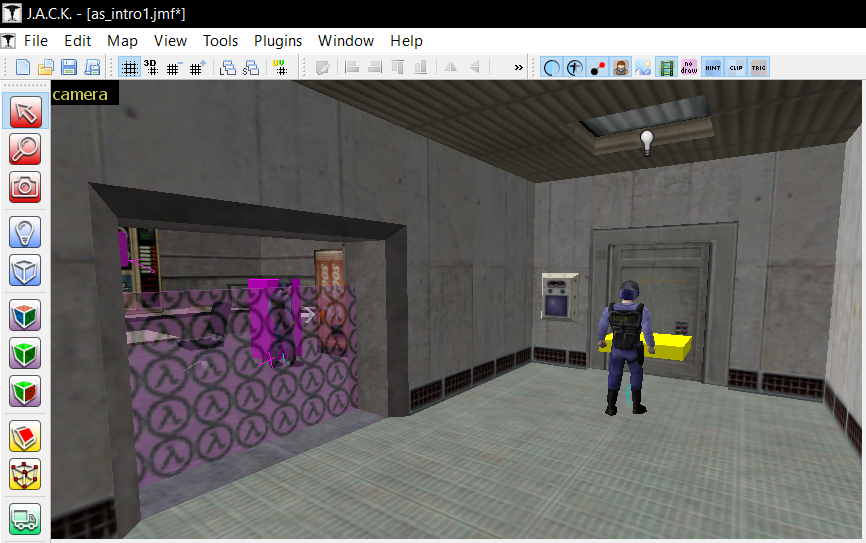Create a new map file
Image resolution: width=866 pixels, height=543 pixels.
[x=23, y=67]
